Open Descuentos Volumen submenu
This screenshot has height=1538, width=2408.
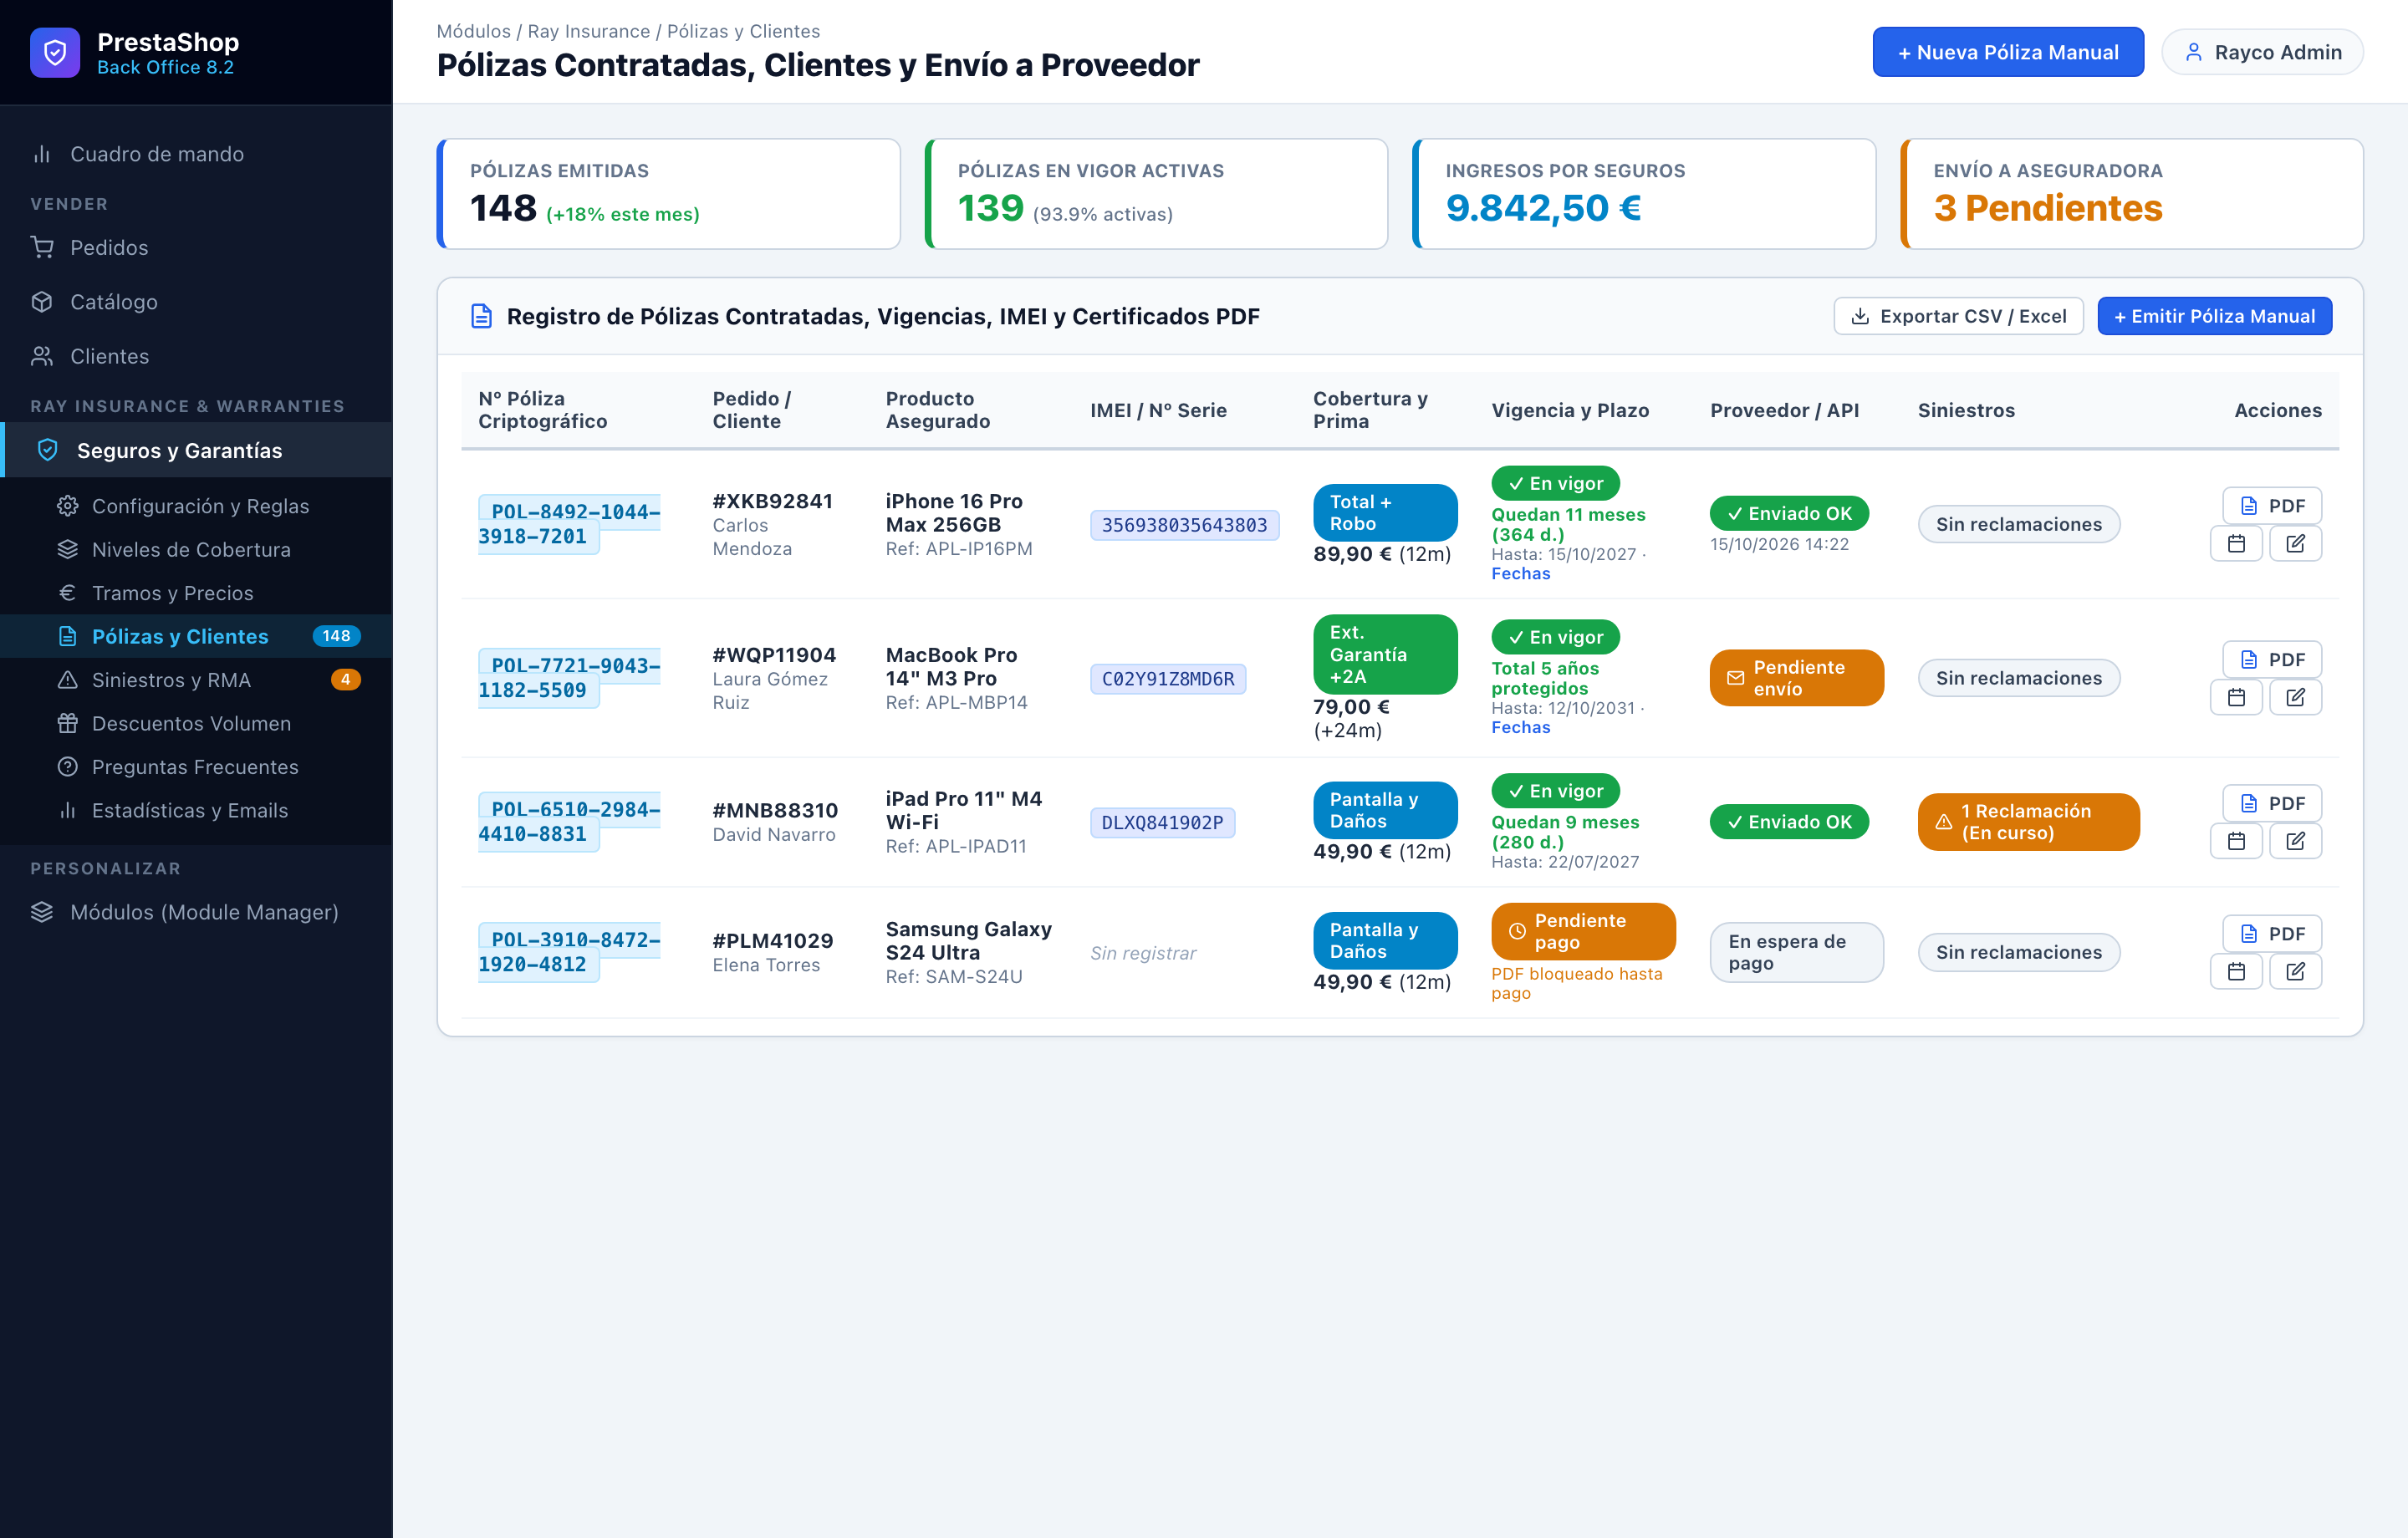pyautogui.click(x=196, y=723)
